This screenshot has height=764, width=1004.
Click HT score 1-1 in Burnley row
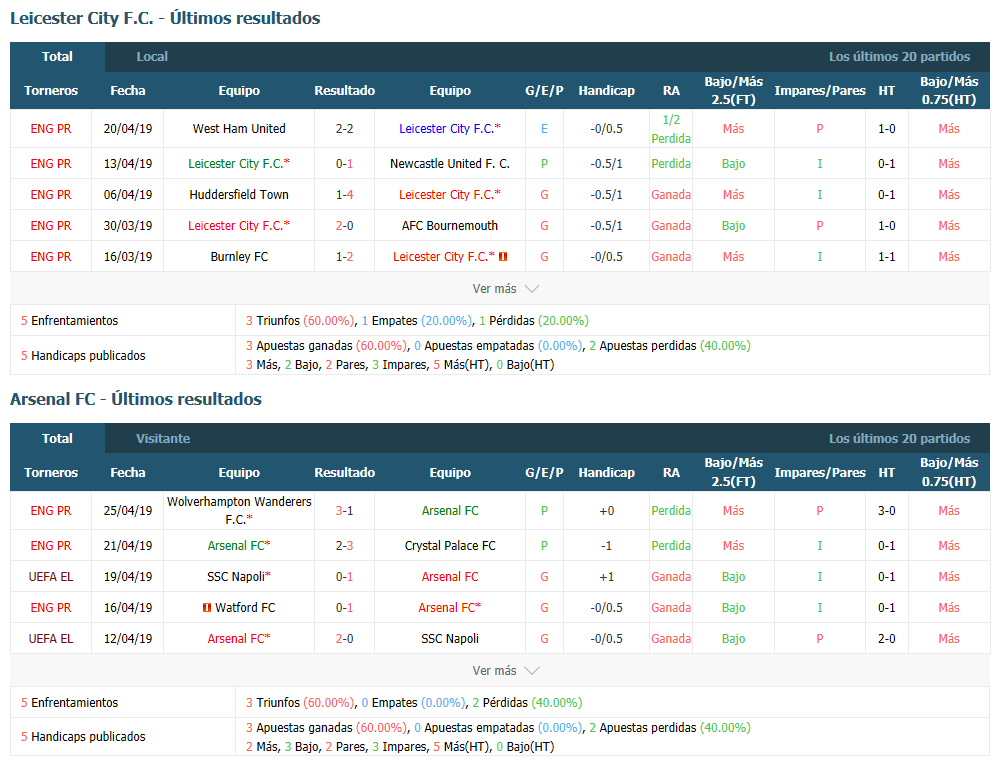pyautogui.click(x=887, y=257)
